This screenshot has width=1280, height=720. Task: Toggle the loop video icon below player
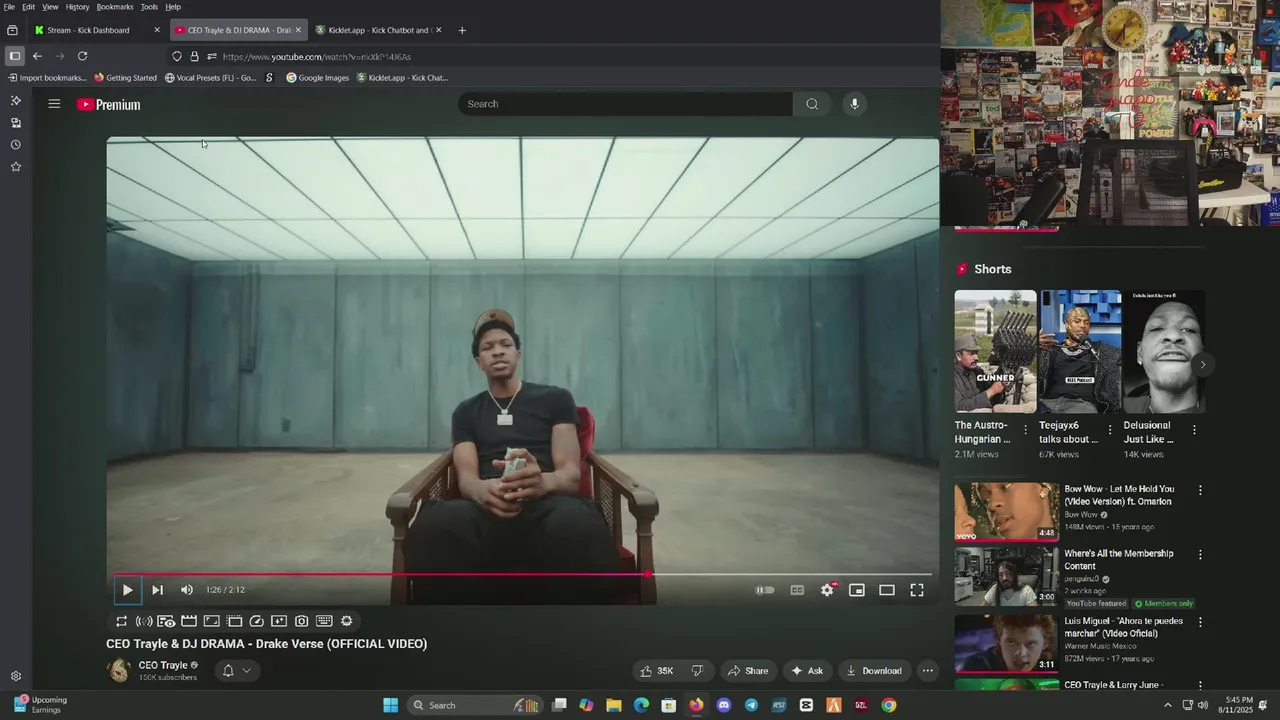click(x=121, y=621)
